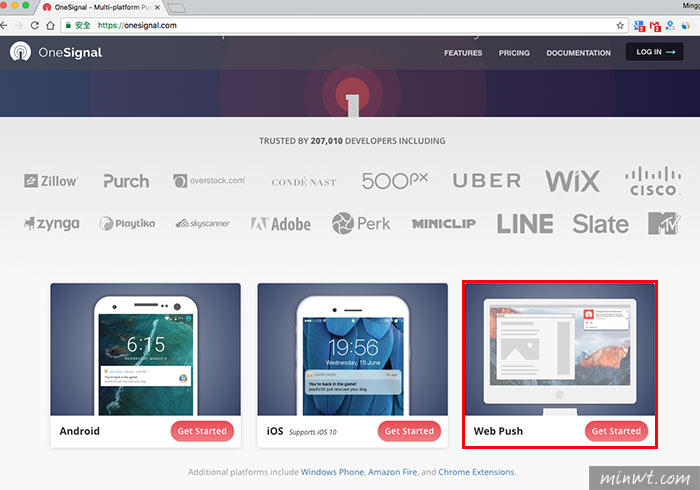Go back using browser back arrow
The width and height of the screenshot is (700, 490).
click(x=4, y=25)
